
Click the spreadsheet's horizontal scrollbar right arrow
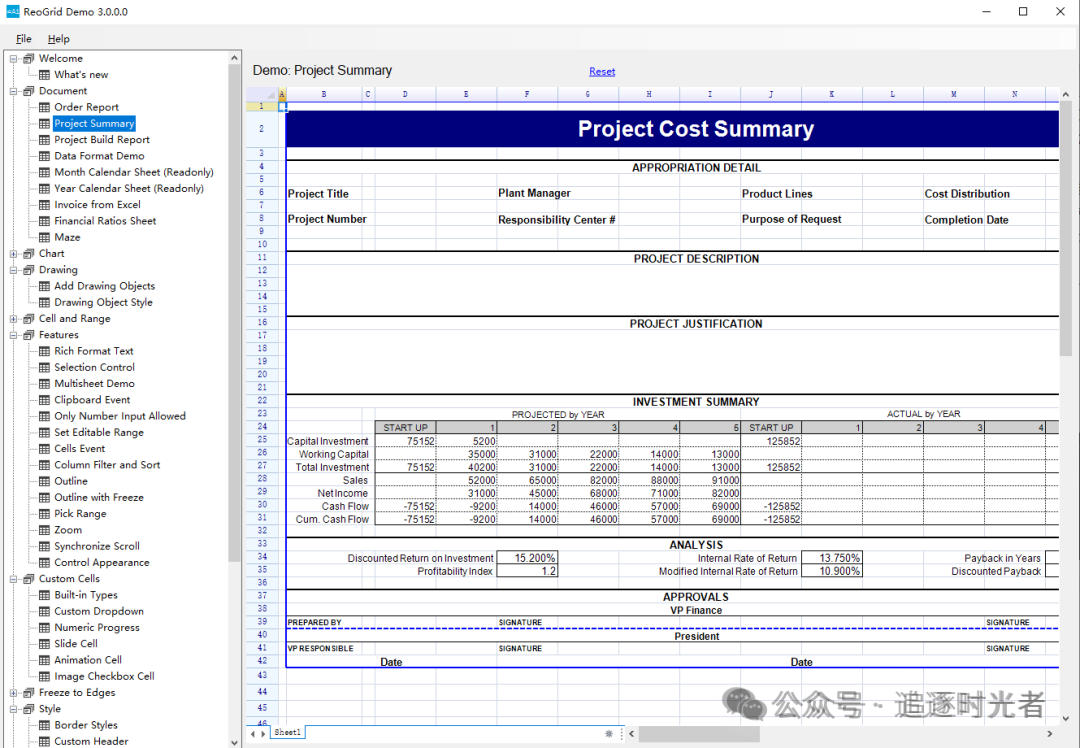1052,733
